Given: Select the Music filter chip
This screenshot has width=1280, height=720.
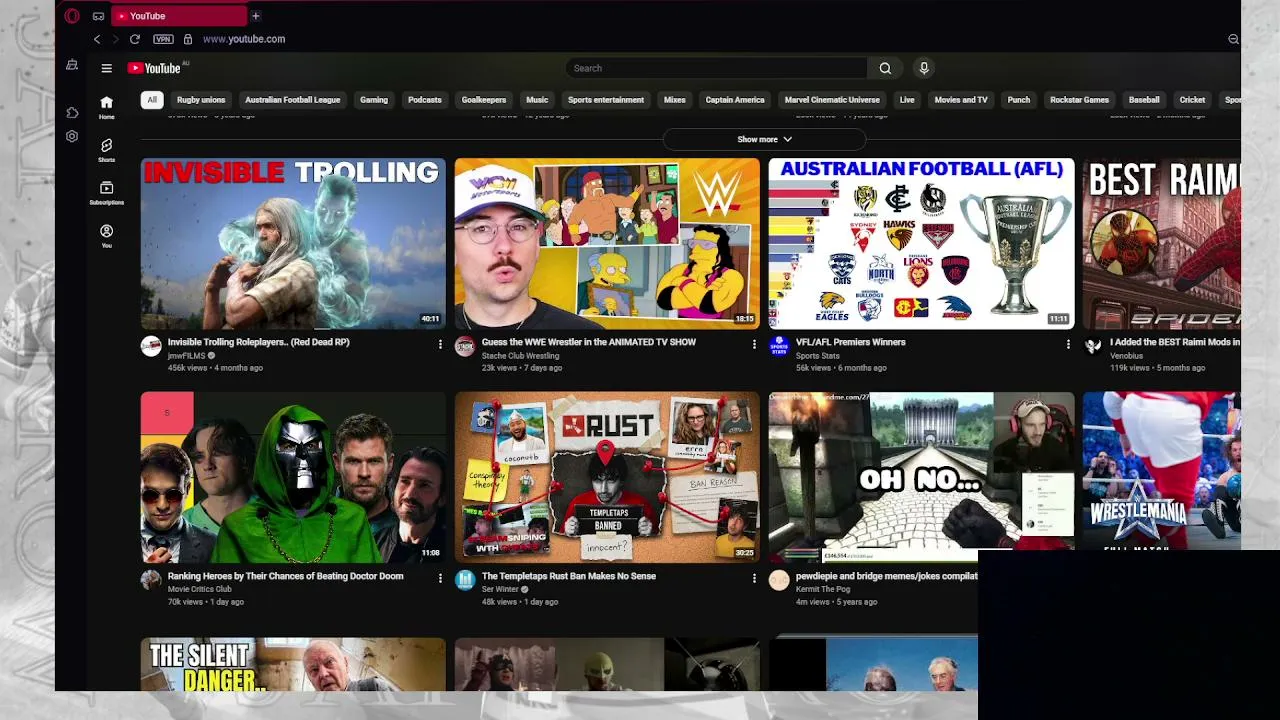Looking at the screenshot, I should (537, 100).
